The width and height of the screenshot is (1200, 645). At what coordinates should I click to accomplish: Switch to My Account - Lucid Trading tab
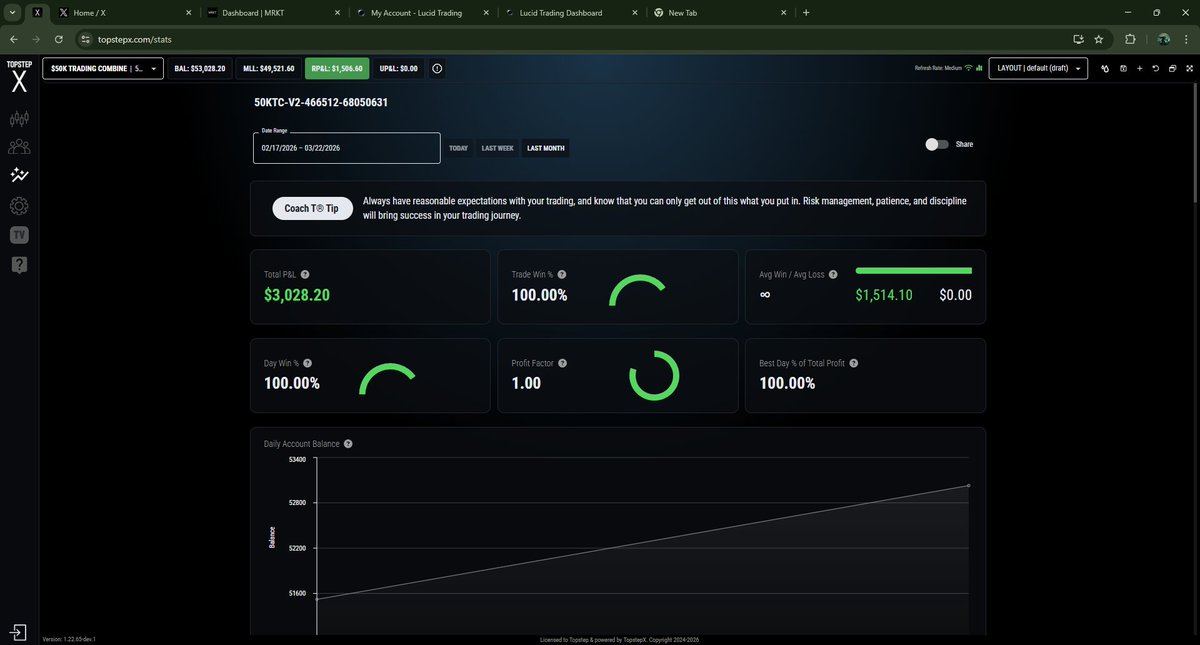point(423,13)
